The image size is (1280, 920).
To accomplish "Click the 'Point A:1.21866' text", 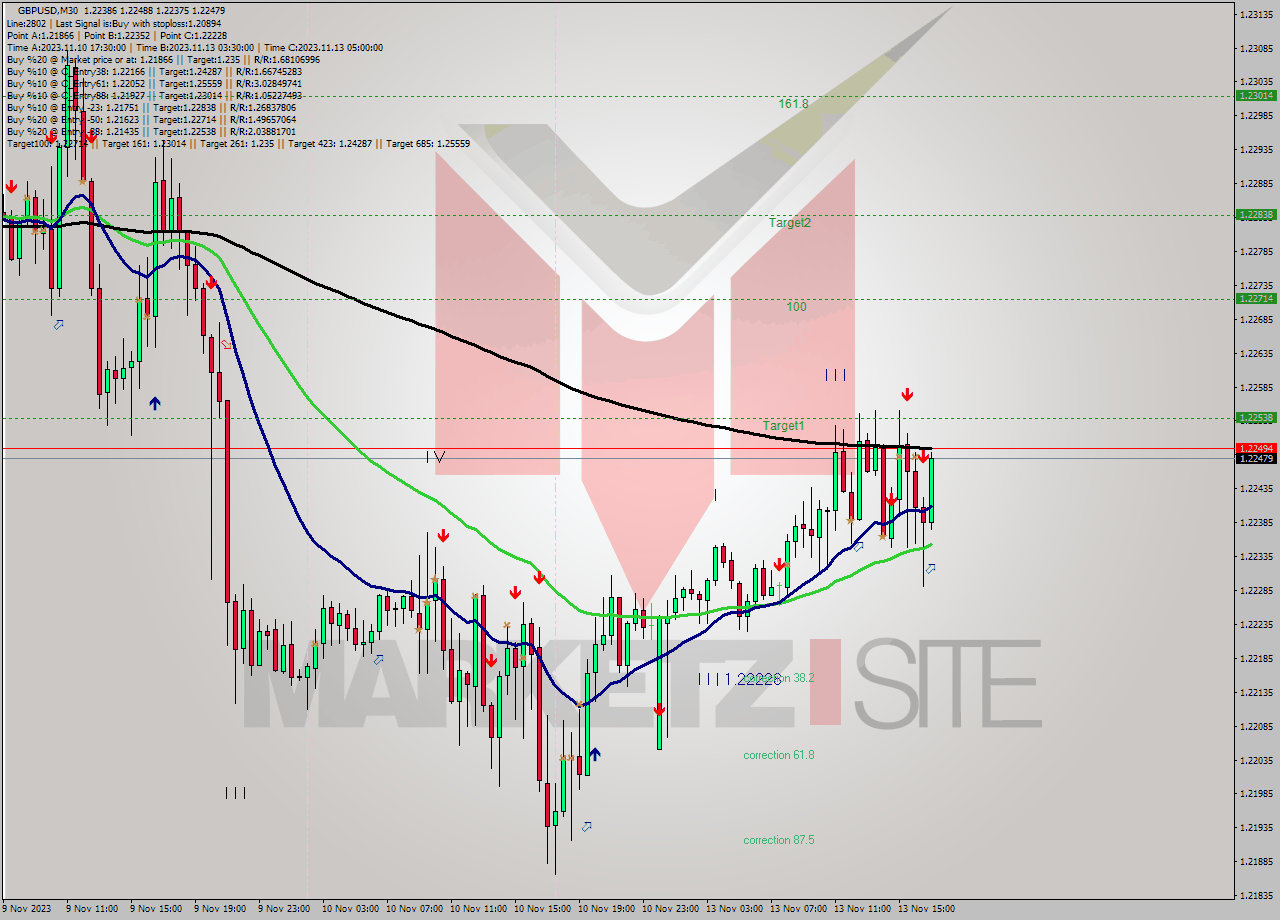I will click(x=41, y=35).
